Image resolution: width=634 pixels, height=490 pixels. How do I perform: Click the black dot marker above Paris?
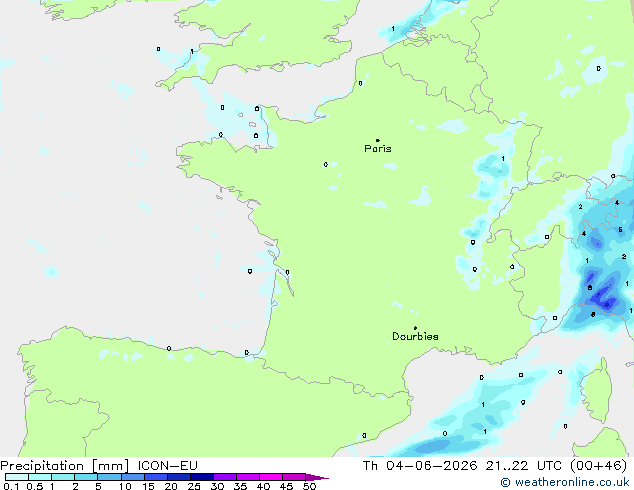coord(378,140)
